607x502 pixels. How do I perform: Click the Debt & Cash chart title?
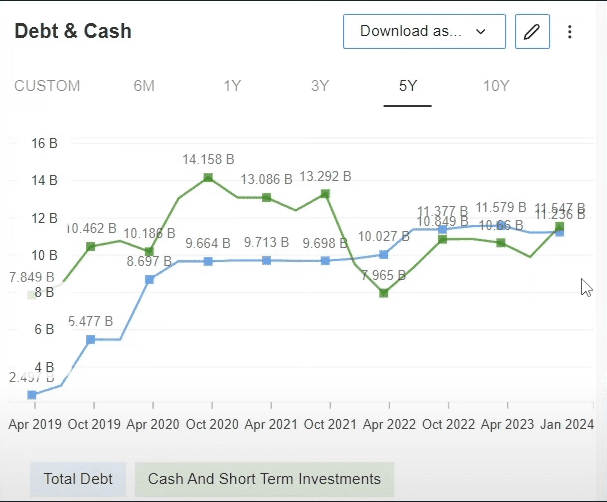pos(73,31)
